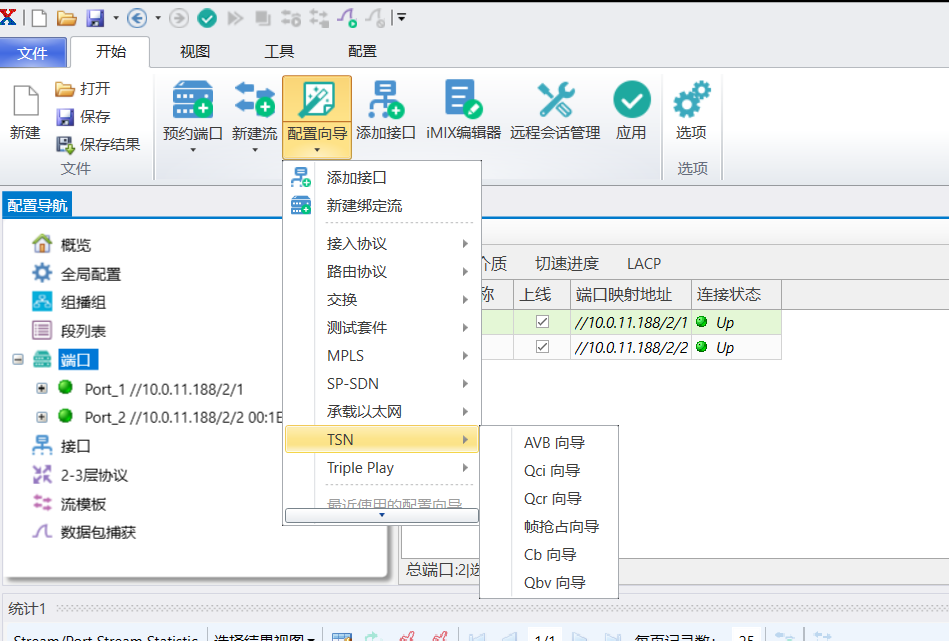The height and width of the screenshot is (641, 949).
Task: Click the new document icon in quick access toolbar
Action: click(39, 18)
